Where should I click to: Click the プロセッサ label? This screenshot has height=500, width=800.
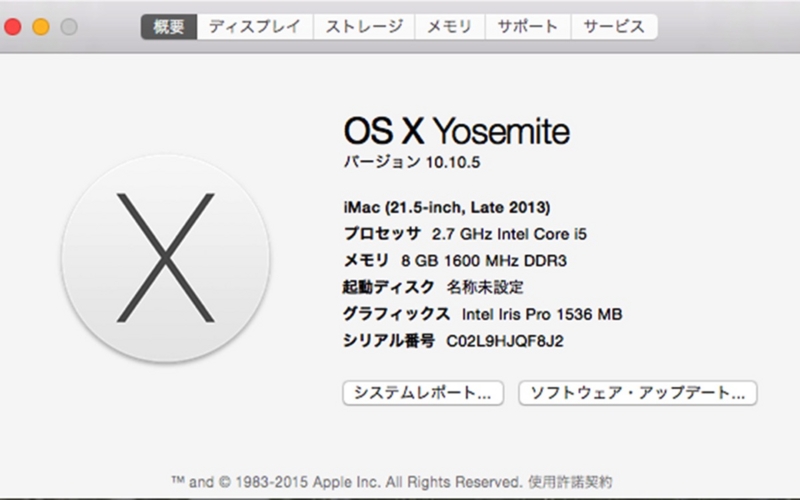point(383,234)
